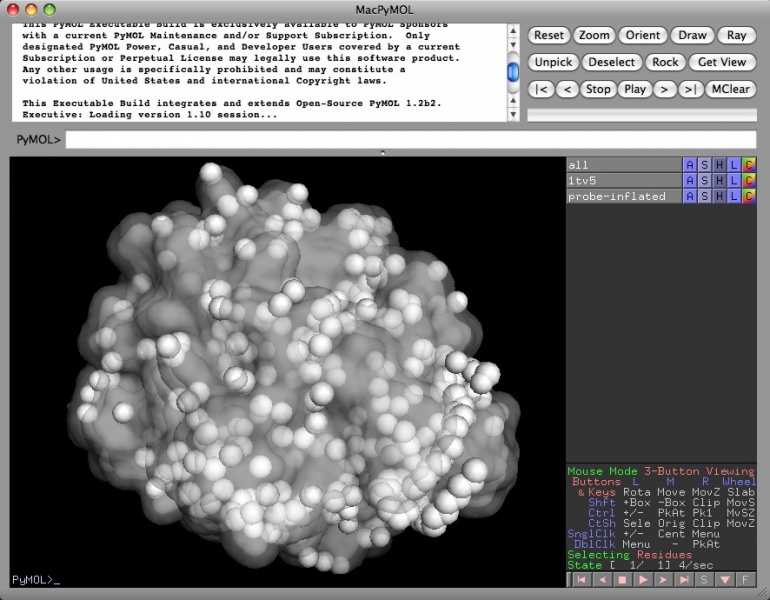Click the S icon in bottom playback bar
770x600 pixels.
[x=705, y=579]
